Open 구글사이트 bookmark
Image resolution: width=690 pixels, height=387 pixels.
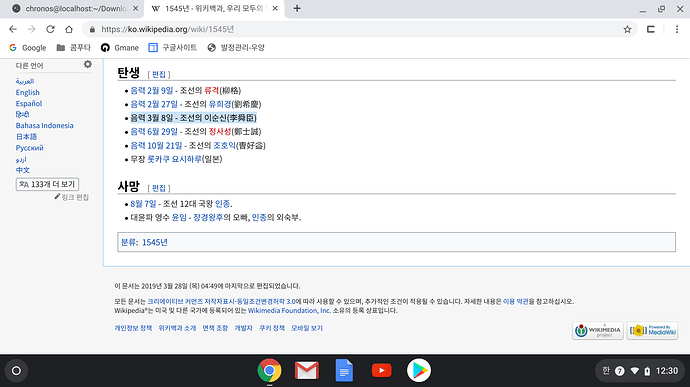coord(172,48)
